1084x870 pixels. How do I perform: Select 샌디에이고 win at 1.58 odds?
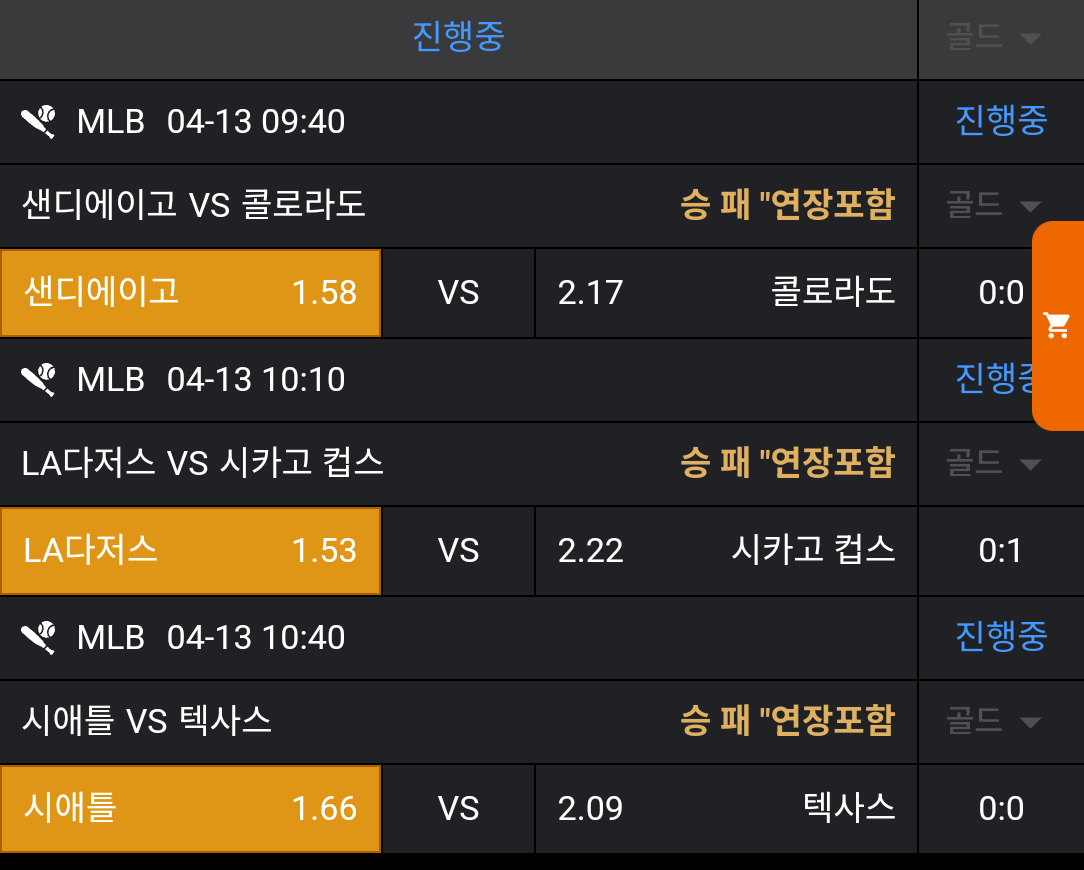190,293
